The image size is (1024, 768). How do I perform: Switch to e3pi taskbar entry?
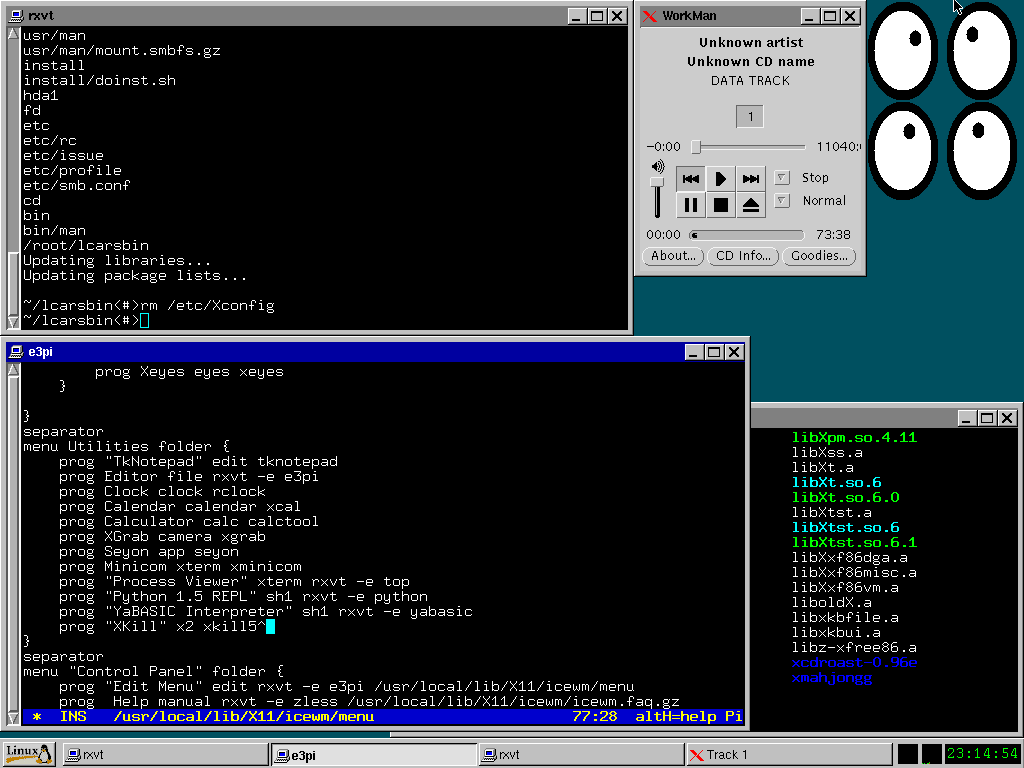pyautogui.click(x=374, y=754)
